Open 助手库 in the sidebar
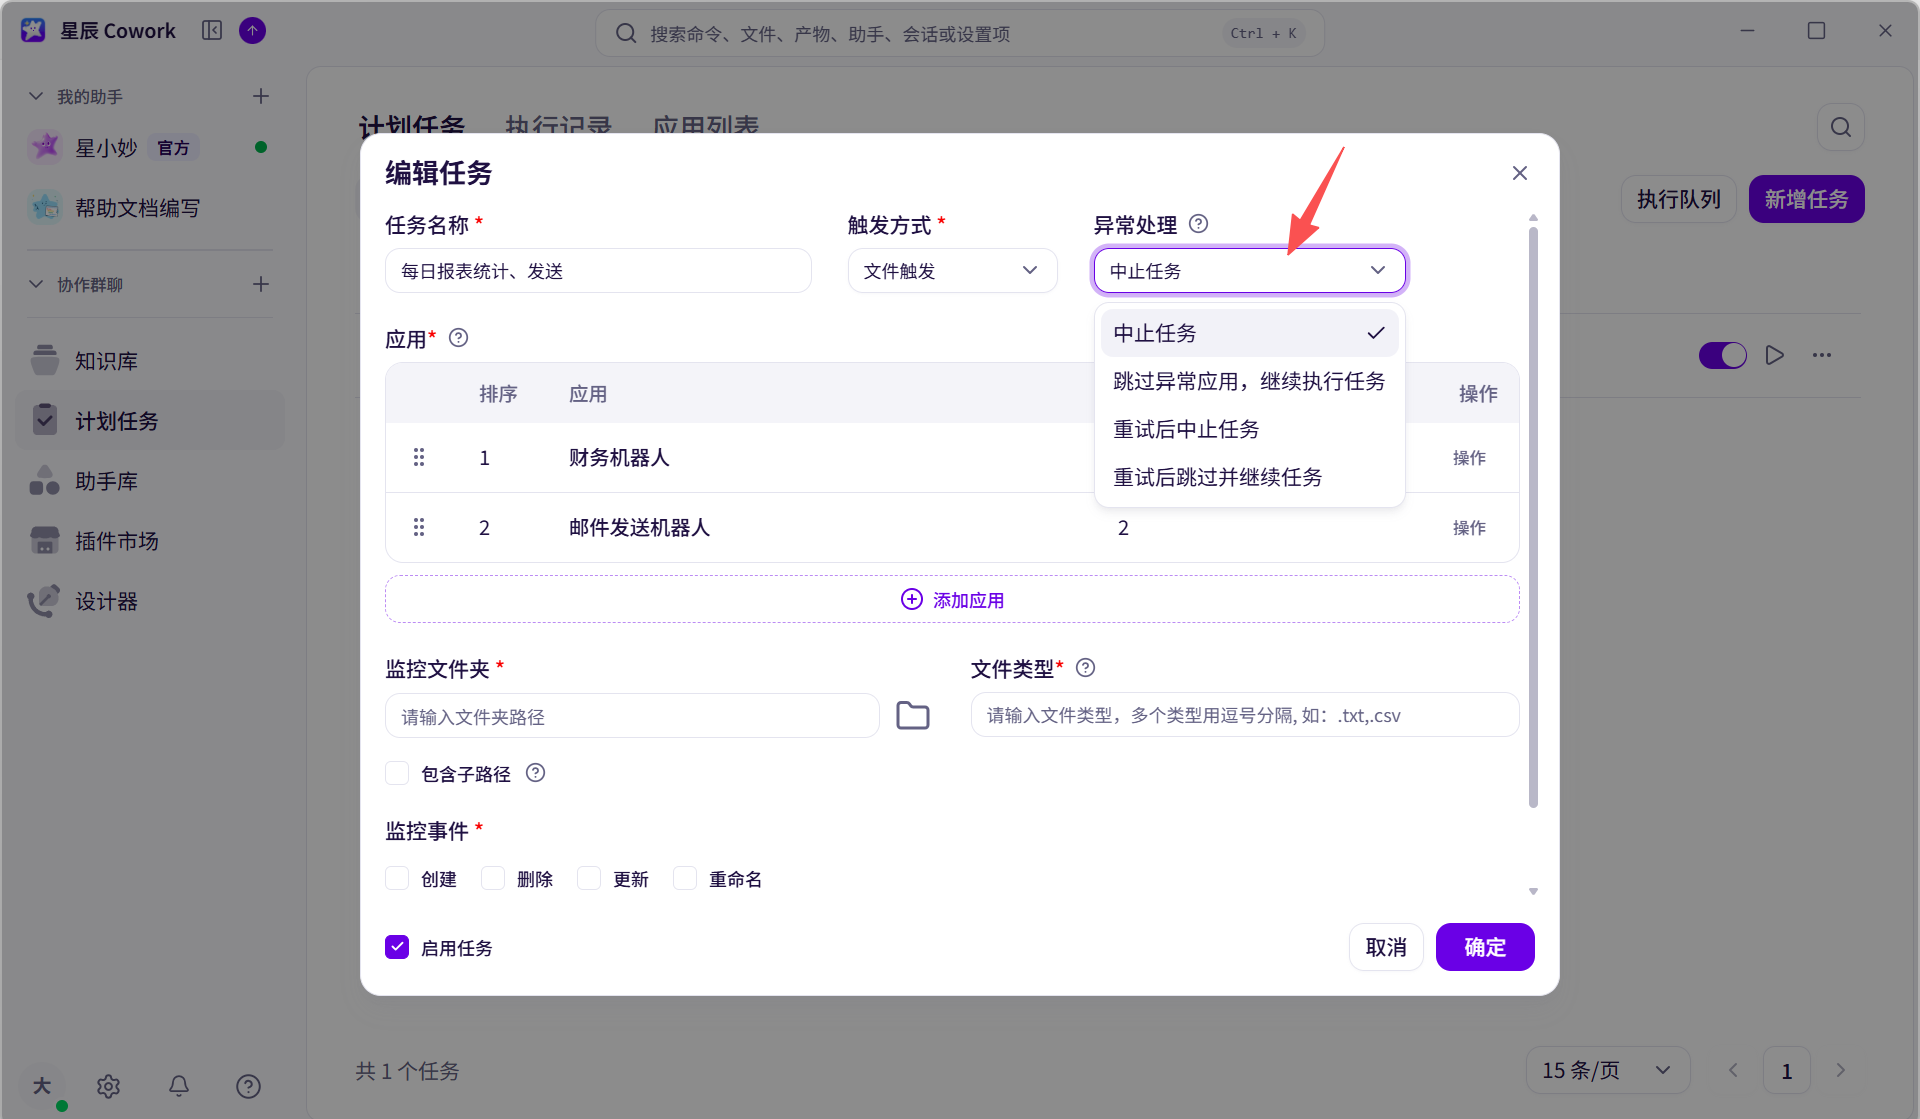 coord(150,481)
